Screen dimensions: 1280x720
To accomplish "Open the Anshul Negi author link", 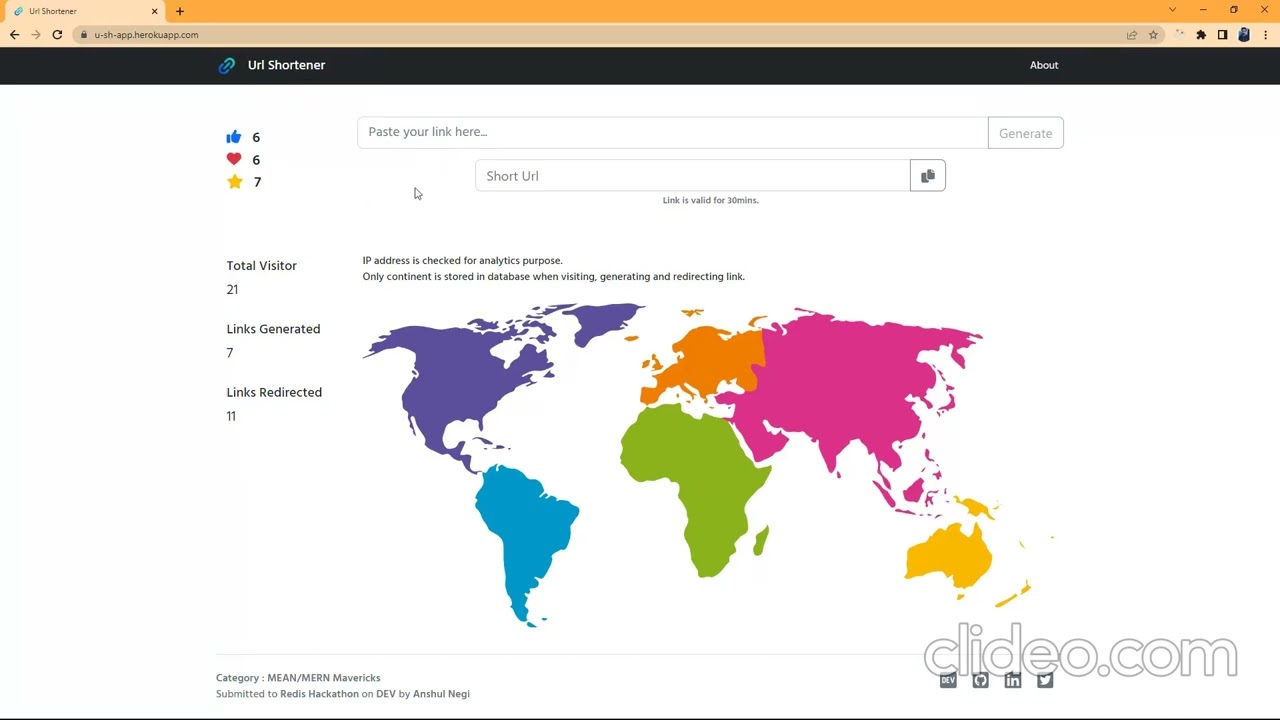I will coord(441,694).
